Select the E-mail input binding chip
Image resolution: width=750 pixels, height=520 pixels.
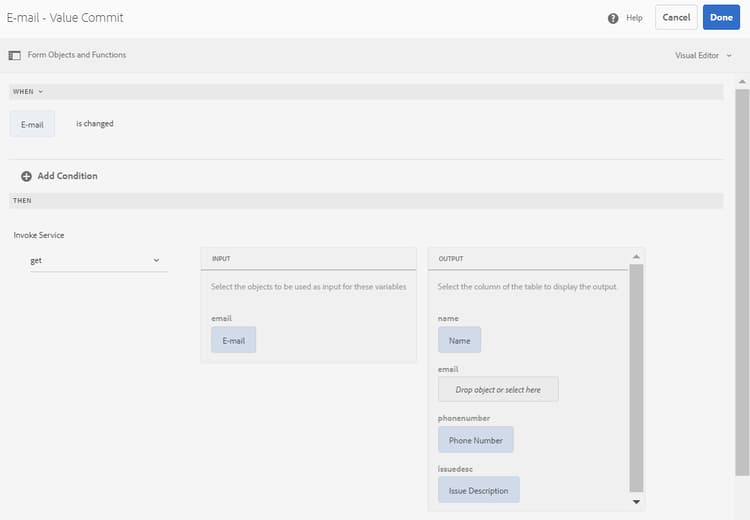point(233,340)
